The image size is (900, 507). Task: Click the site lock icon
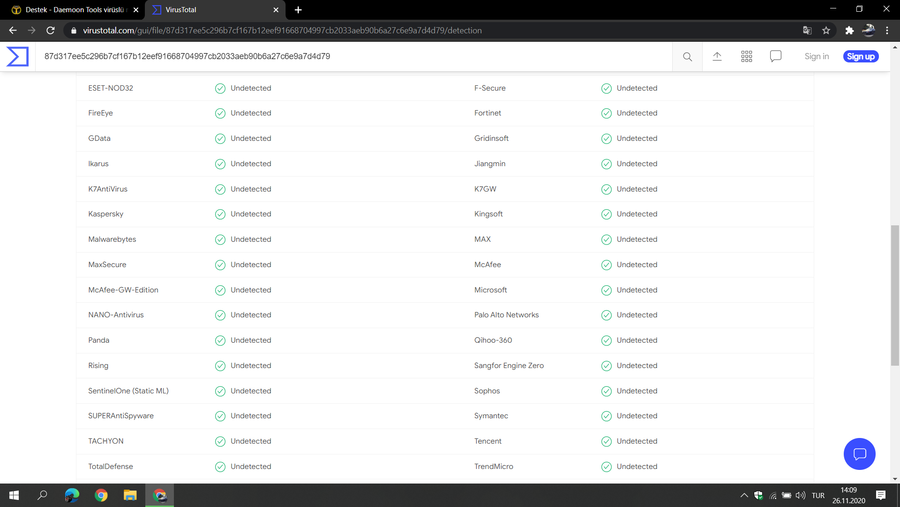coord(73,30)
